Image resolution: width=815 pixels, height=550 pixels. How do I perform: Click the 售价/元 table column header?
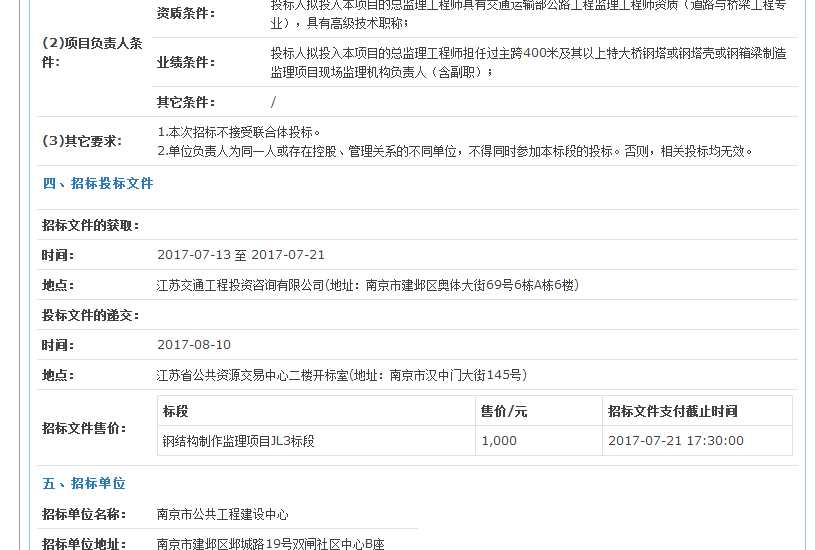click(x=504, y=411)
